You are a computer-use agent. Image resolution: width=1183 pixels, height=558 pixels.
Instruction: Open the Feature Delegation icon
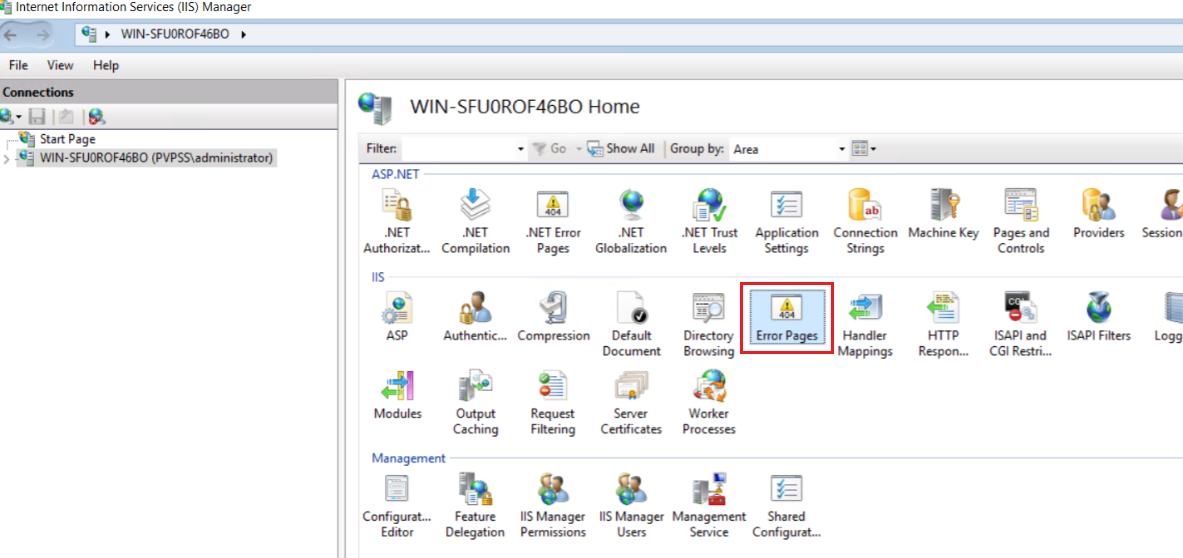click(x=475, y=506)
